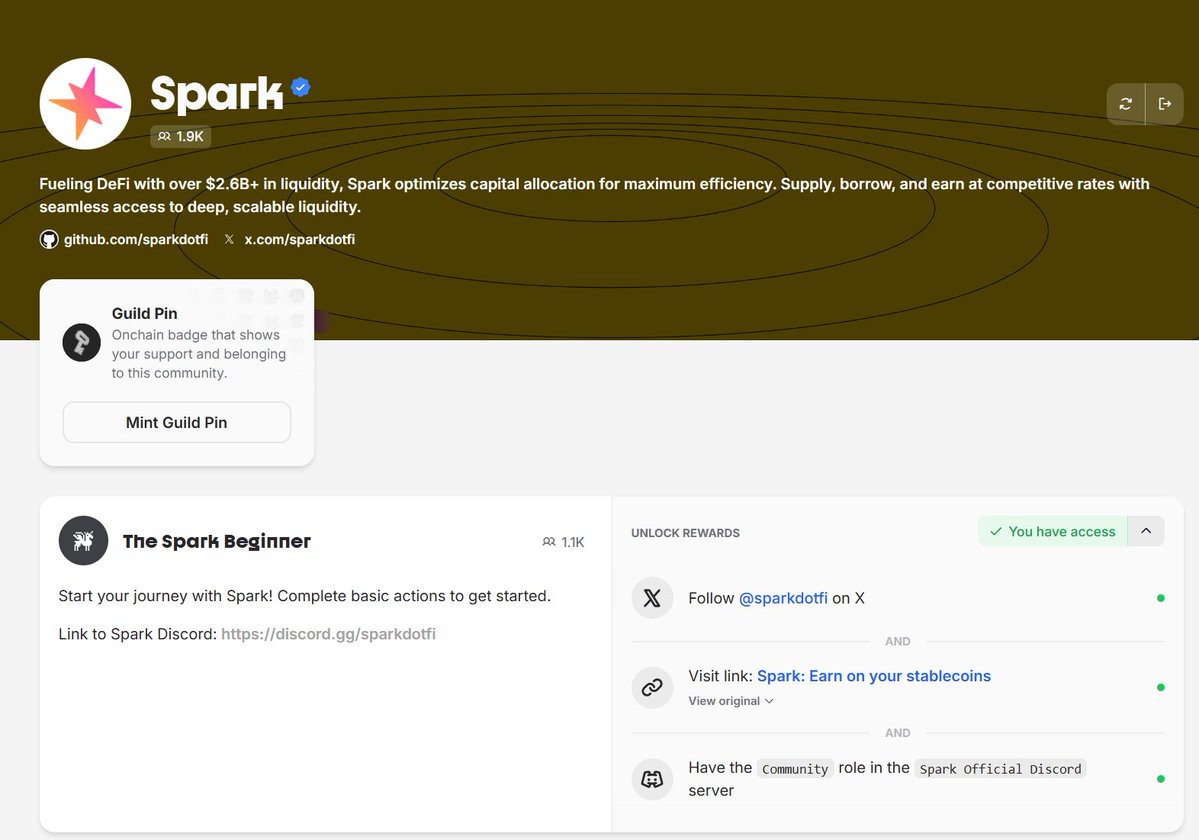Screen dimensions: 1199x840
Task: Expand the View original dropdown
Action: (x=731, y=701)
